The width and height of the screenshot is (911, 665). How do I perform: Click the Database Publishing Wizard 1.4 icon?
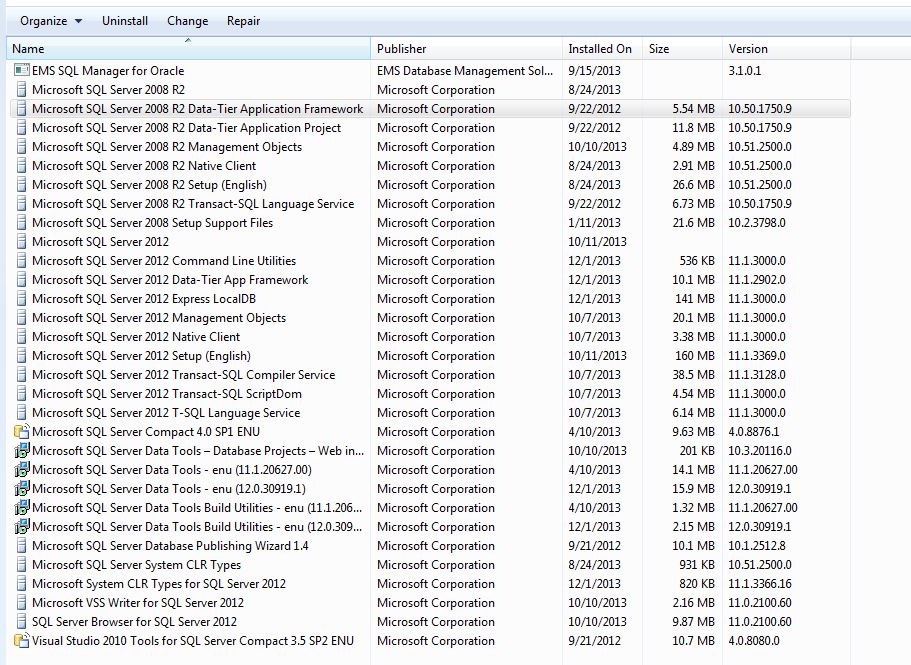tap(21, 546)
